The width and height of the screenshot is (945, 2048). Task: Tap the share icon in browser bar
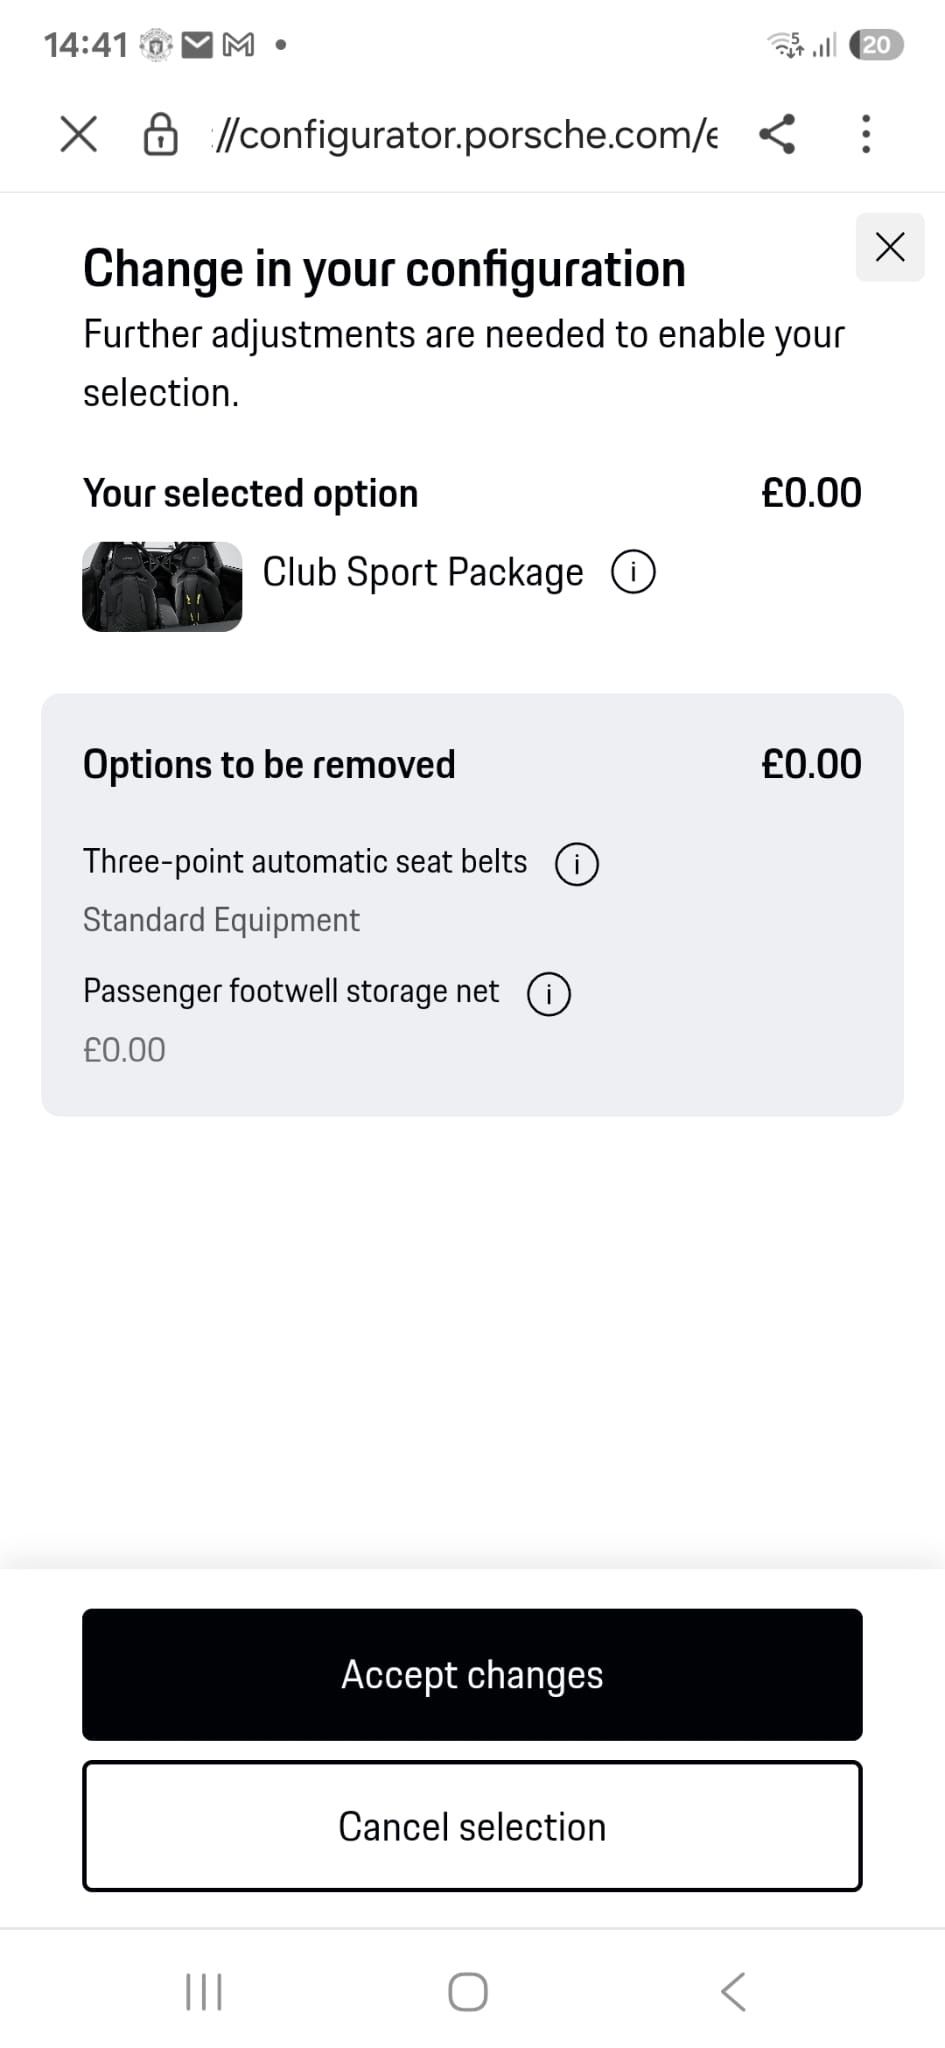click(x=777, y=134)
